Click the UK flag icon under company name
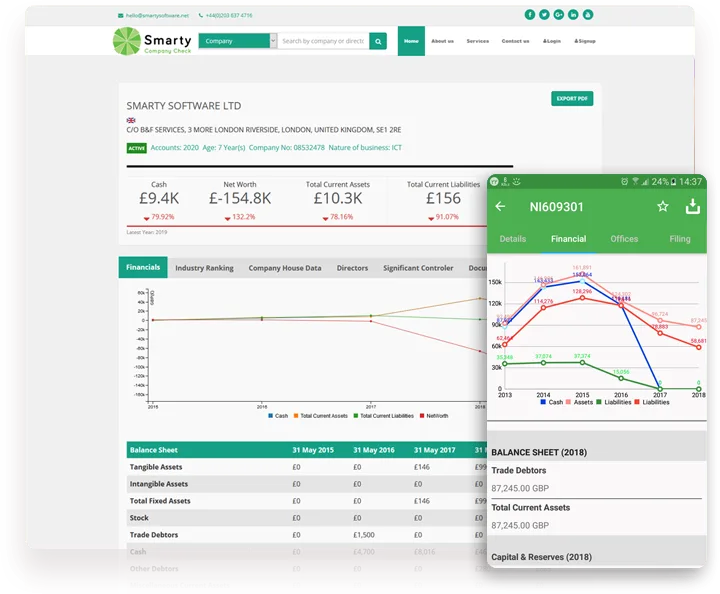Viewport: 720px width, 594px height. [x=131, y=120]
